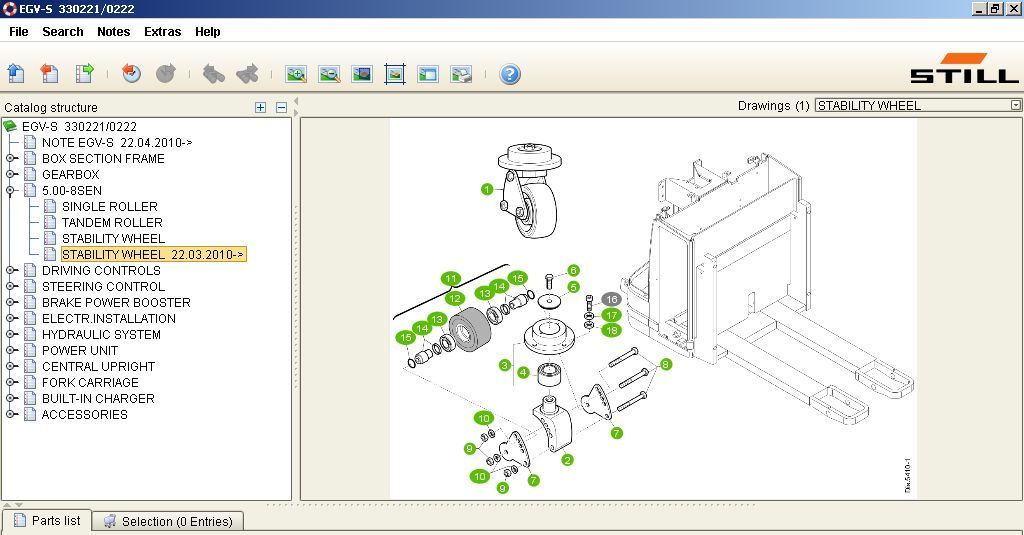Expand the DRIVING CONTROLS node
Screen dimensions: 1024x535
pos(10,270)
